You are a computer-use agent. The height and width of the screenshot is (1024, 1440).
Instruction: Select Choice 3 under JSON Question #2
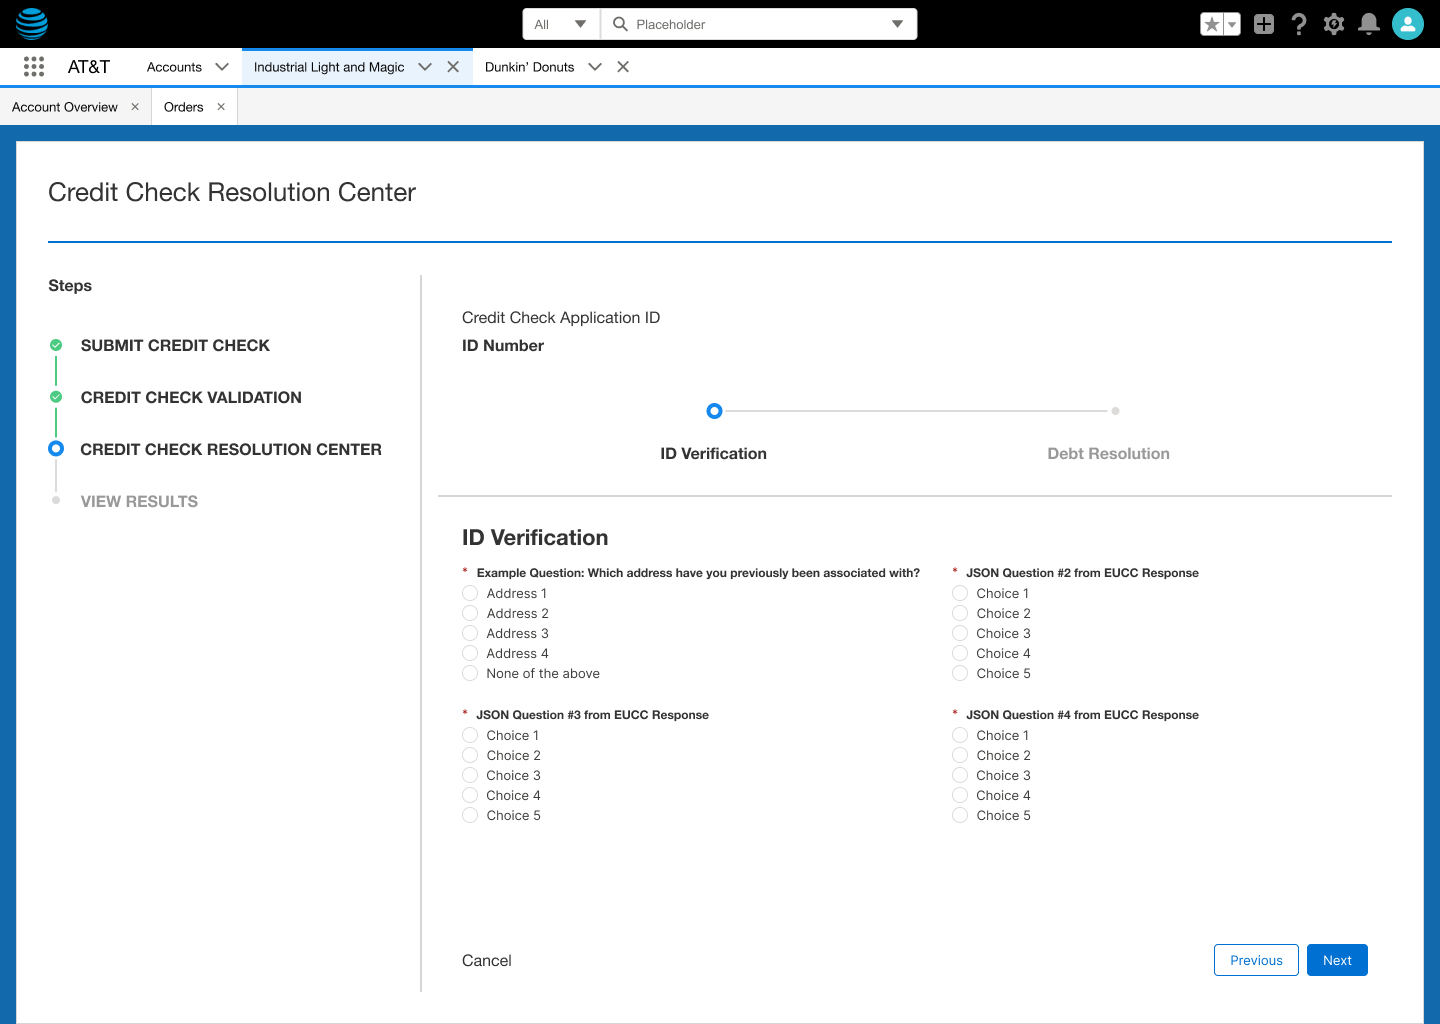[x=960, y=633]
